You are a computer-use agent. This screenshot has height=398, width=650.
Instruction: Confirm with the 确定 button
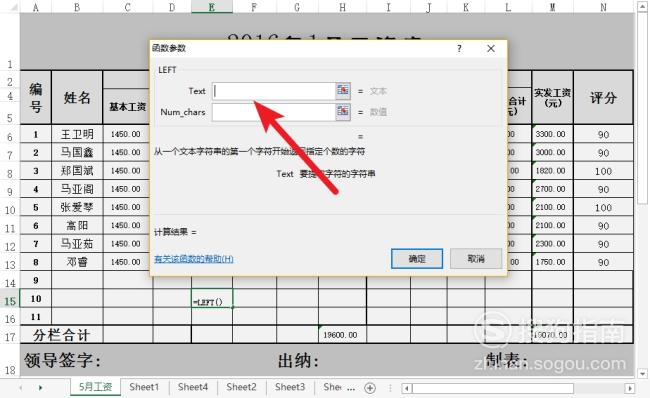(x=417, y=259)
